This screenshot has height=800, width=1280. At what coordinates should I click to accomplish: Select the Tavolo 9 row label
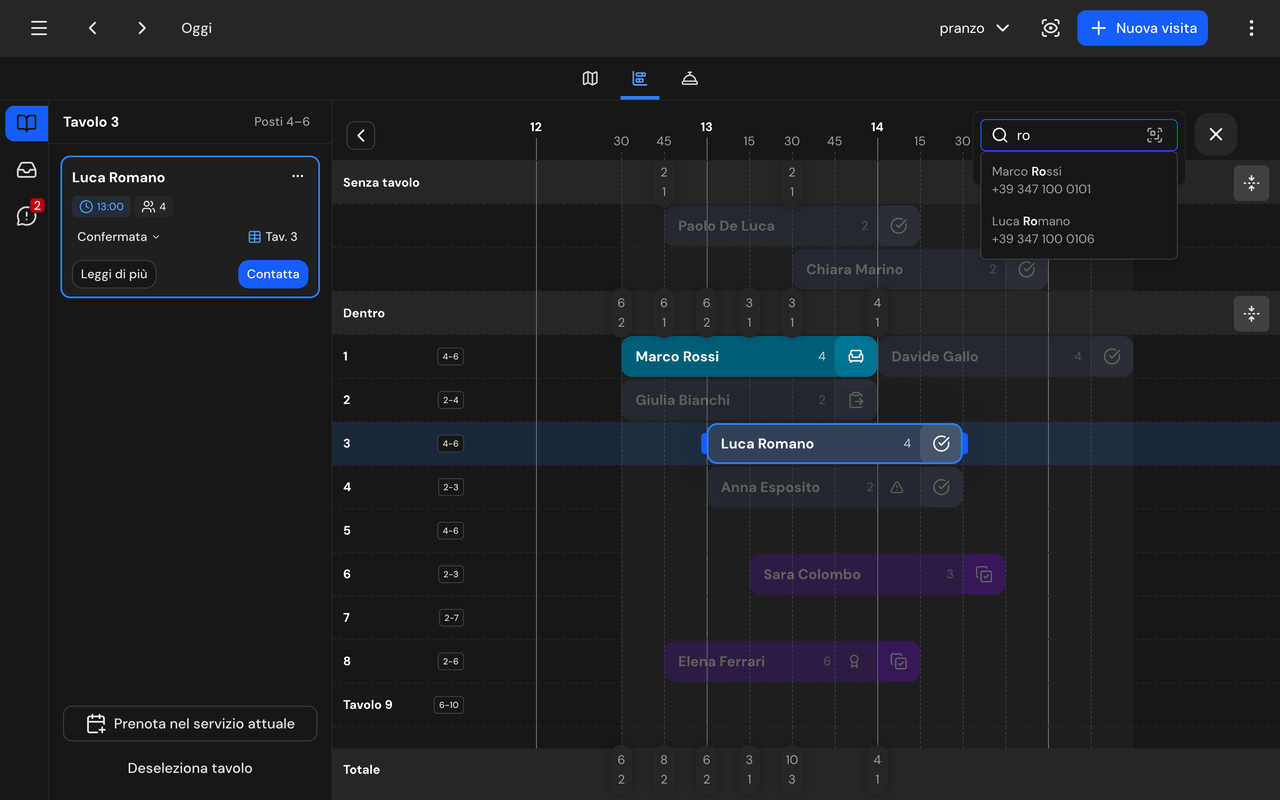[368, 704]
